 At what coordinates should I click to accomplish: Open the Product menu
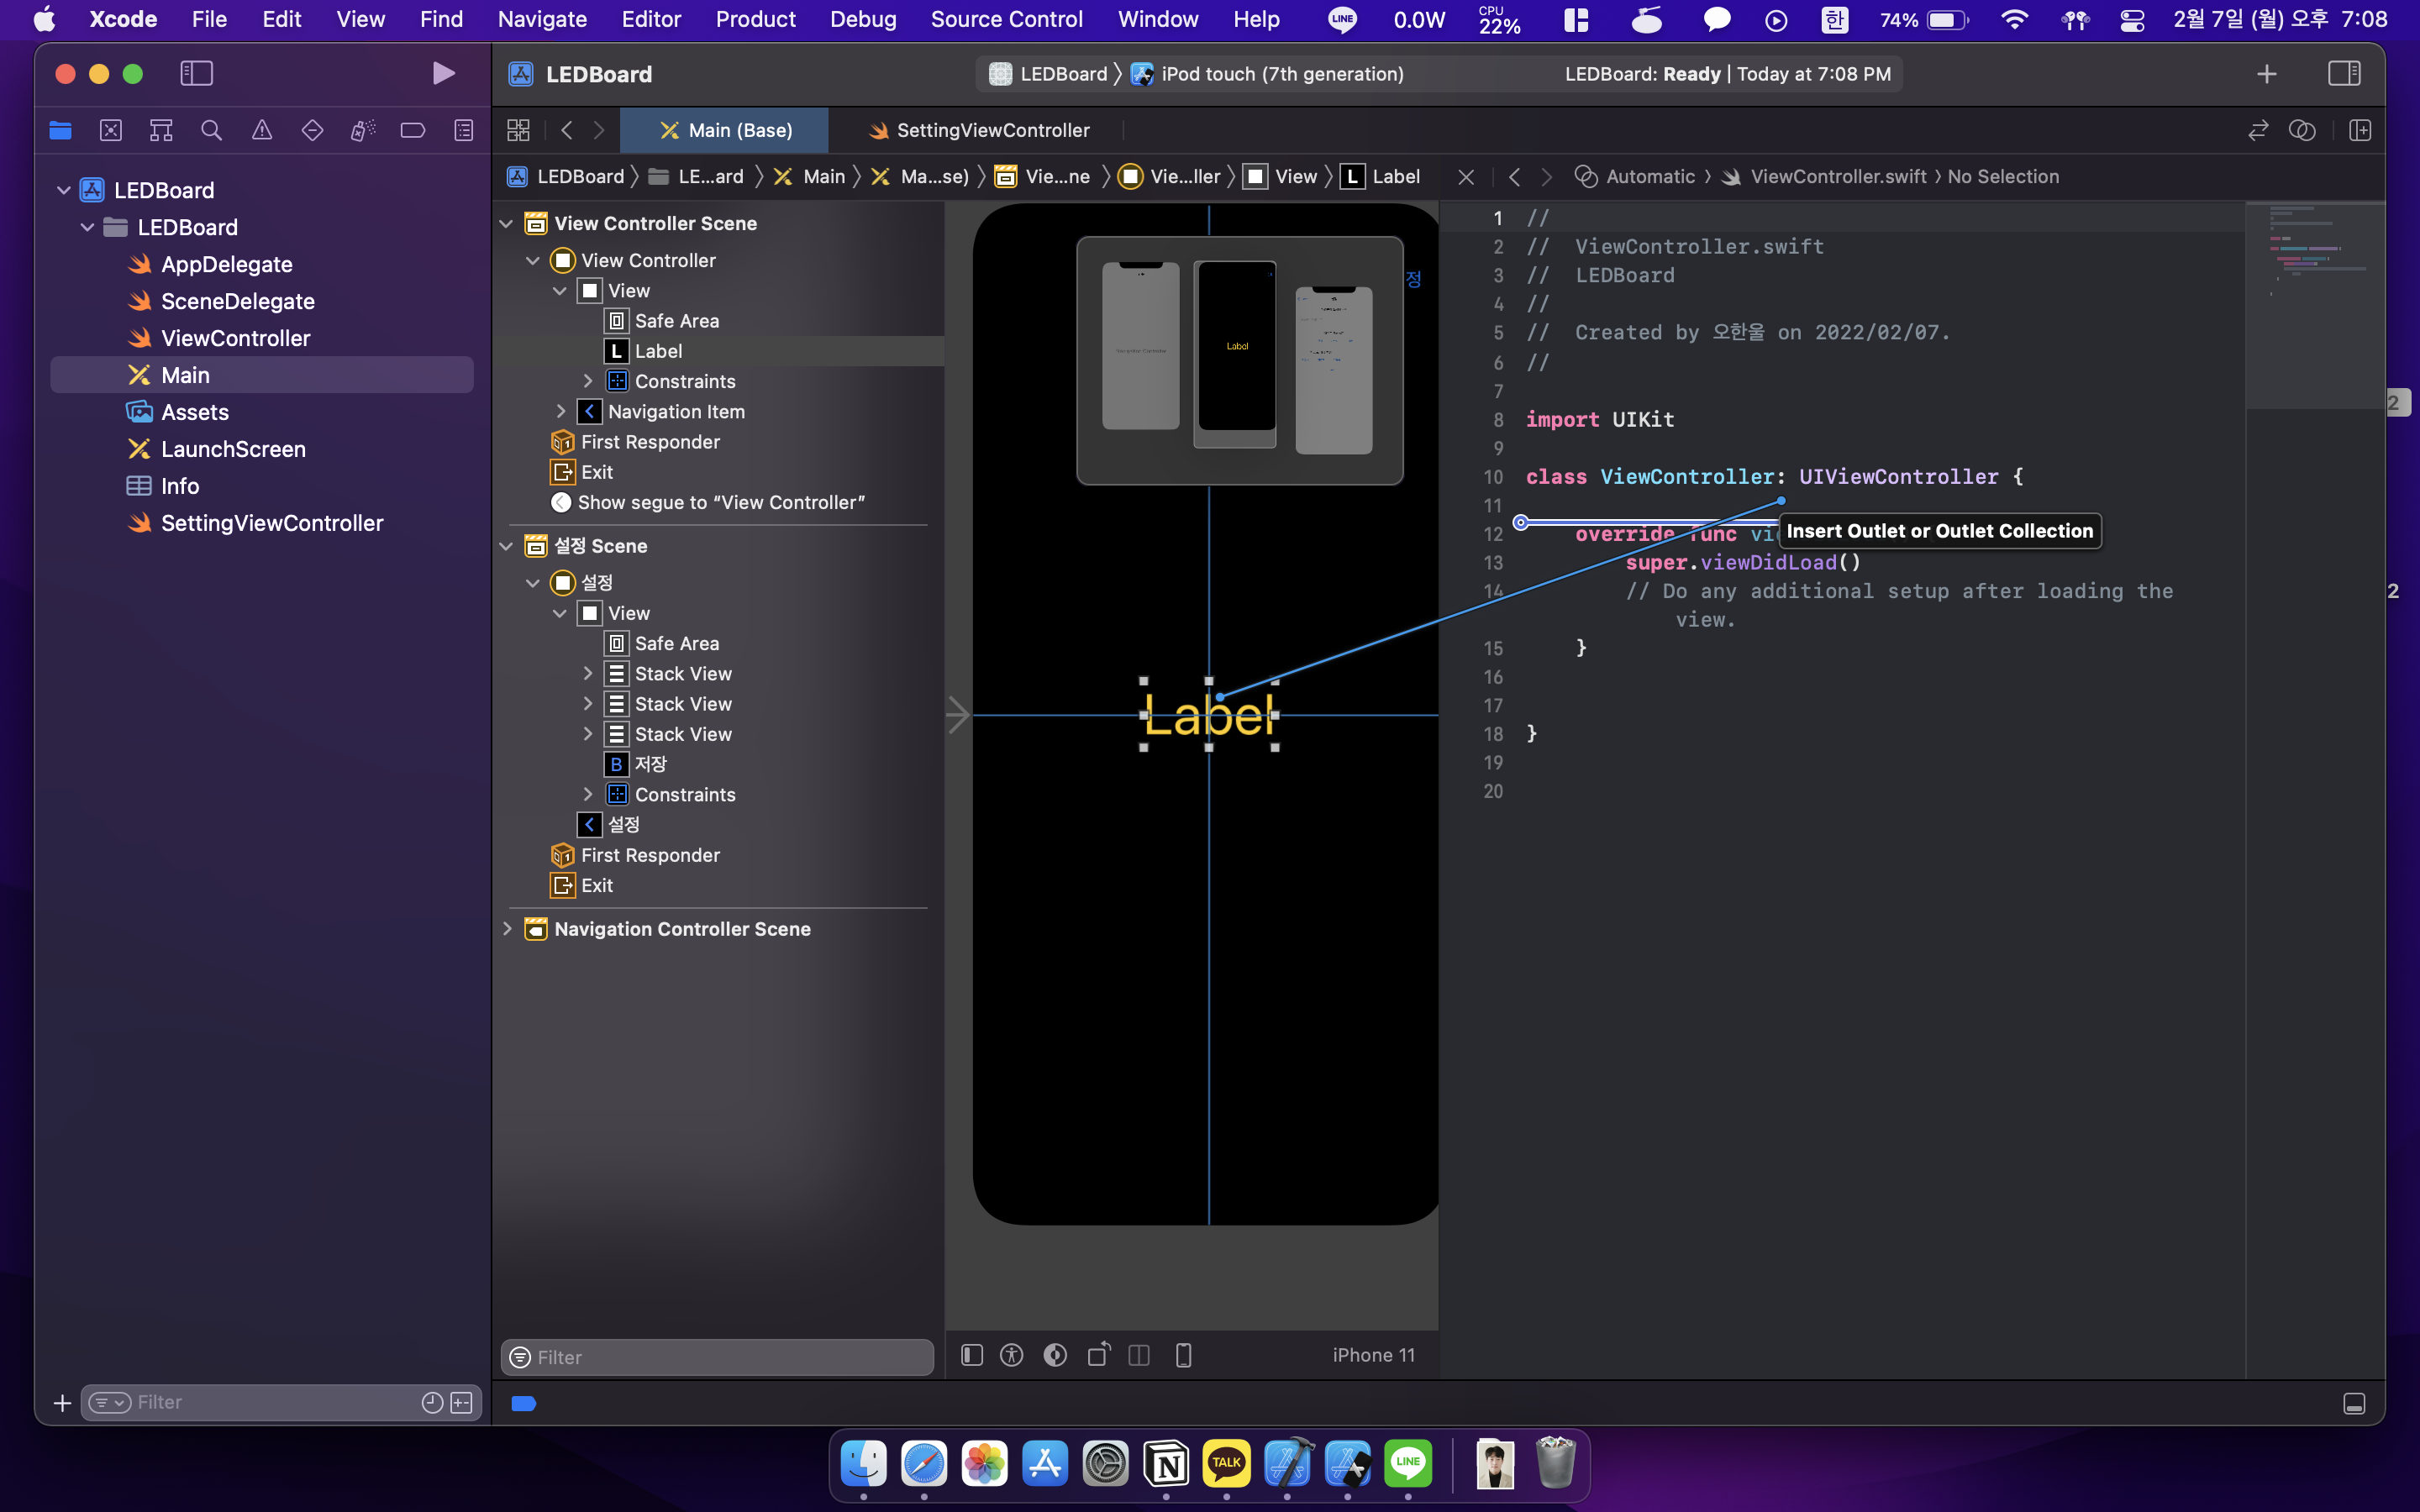pos(755,19)
